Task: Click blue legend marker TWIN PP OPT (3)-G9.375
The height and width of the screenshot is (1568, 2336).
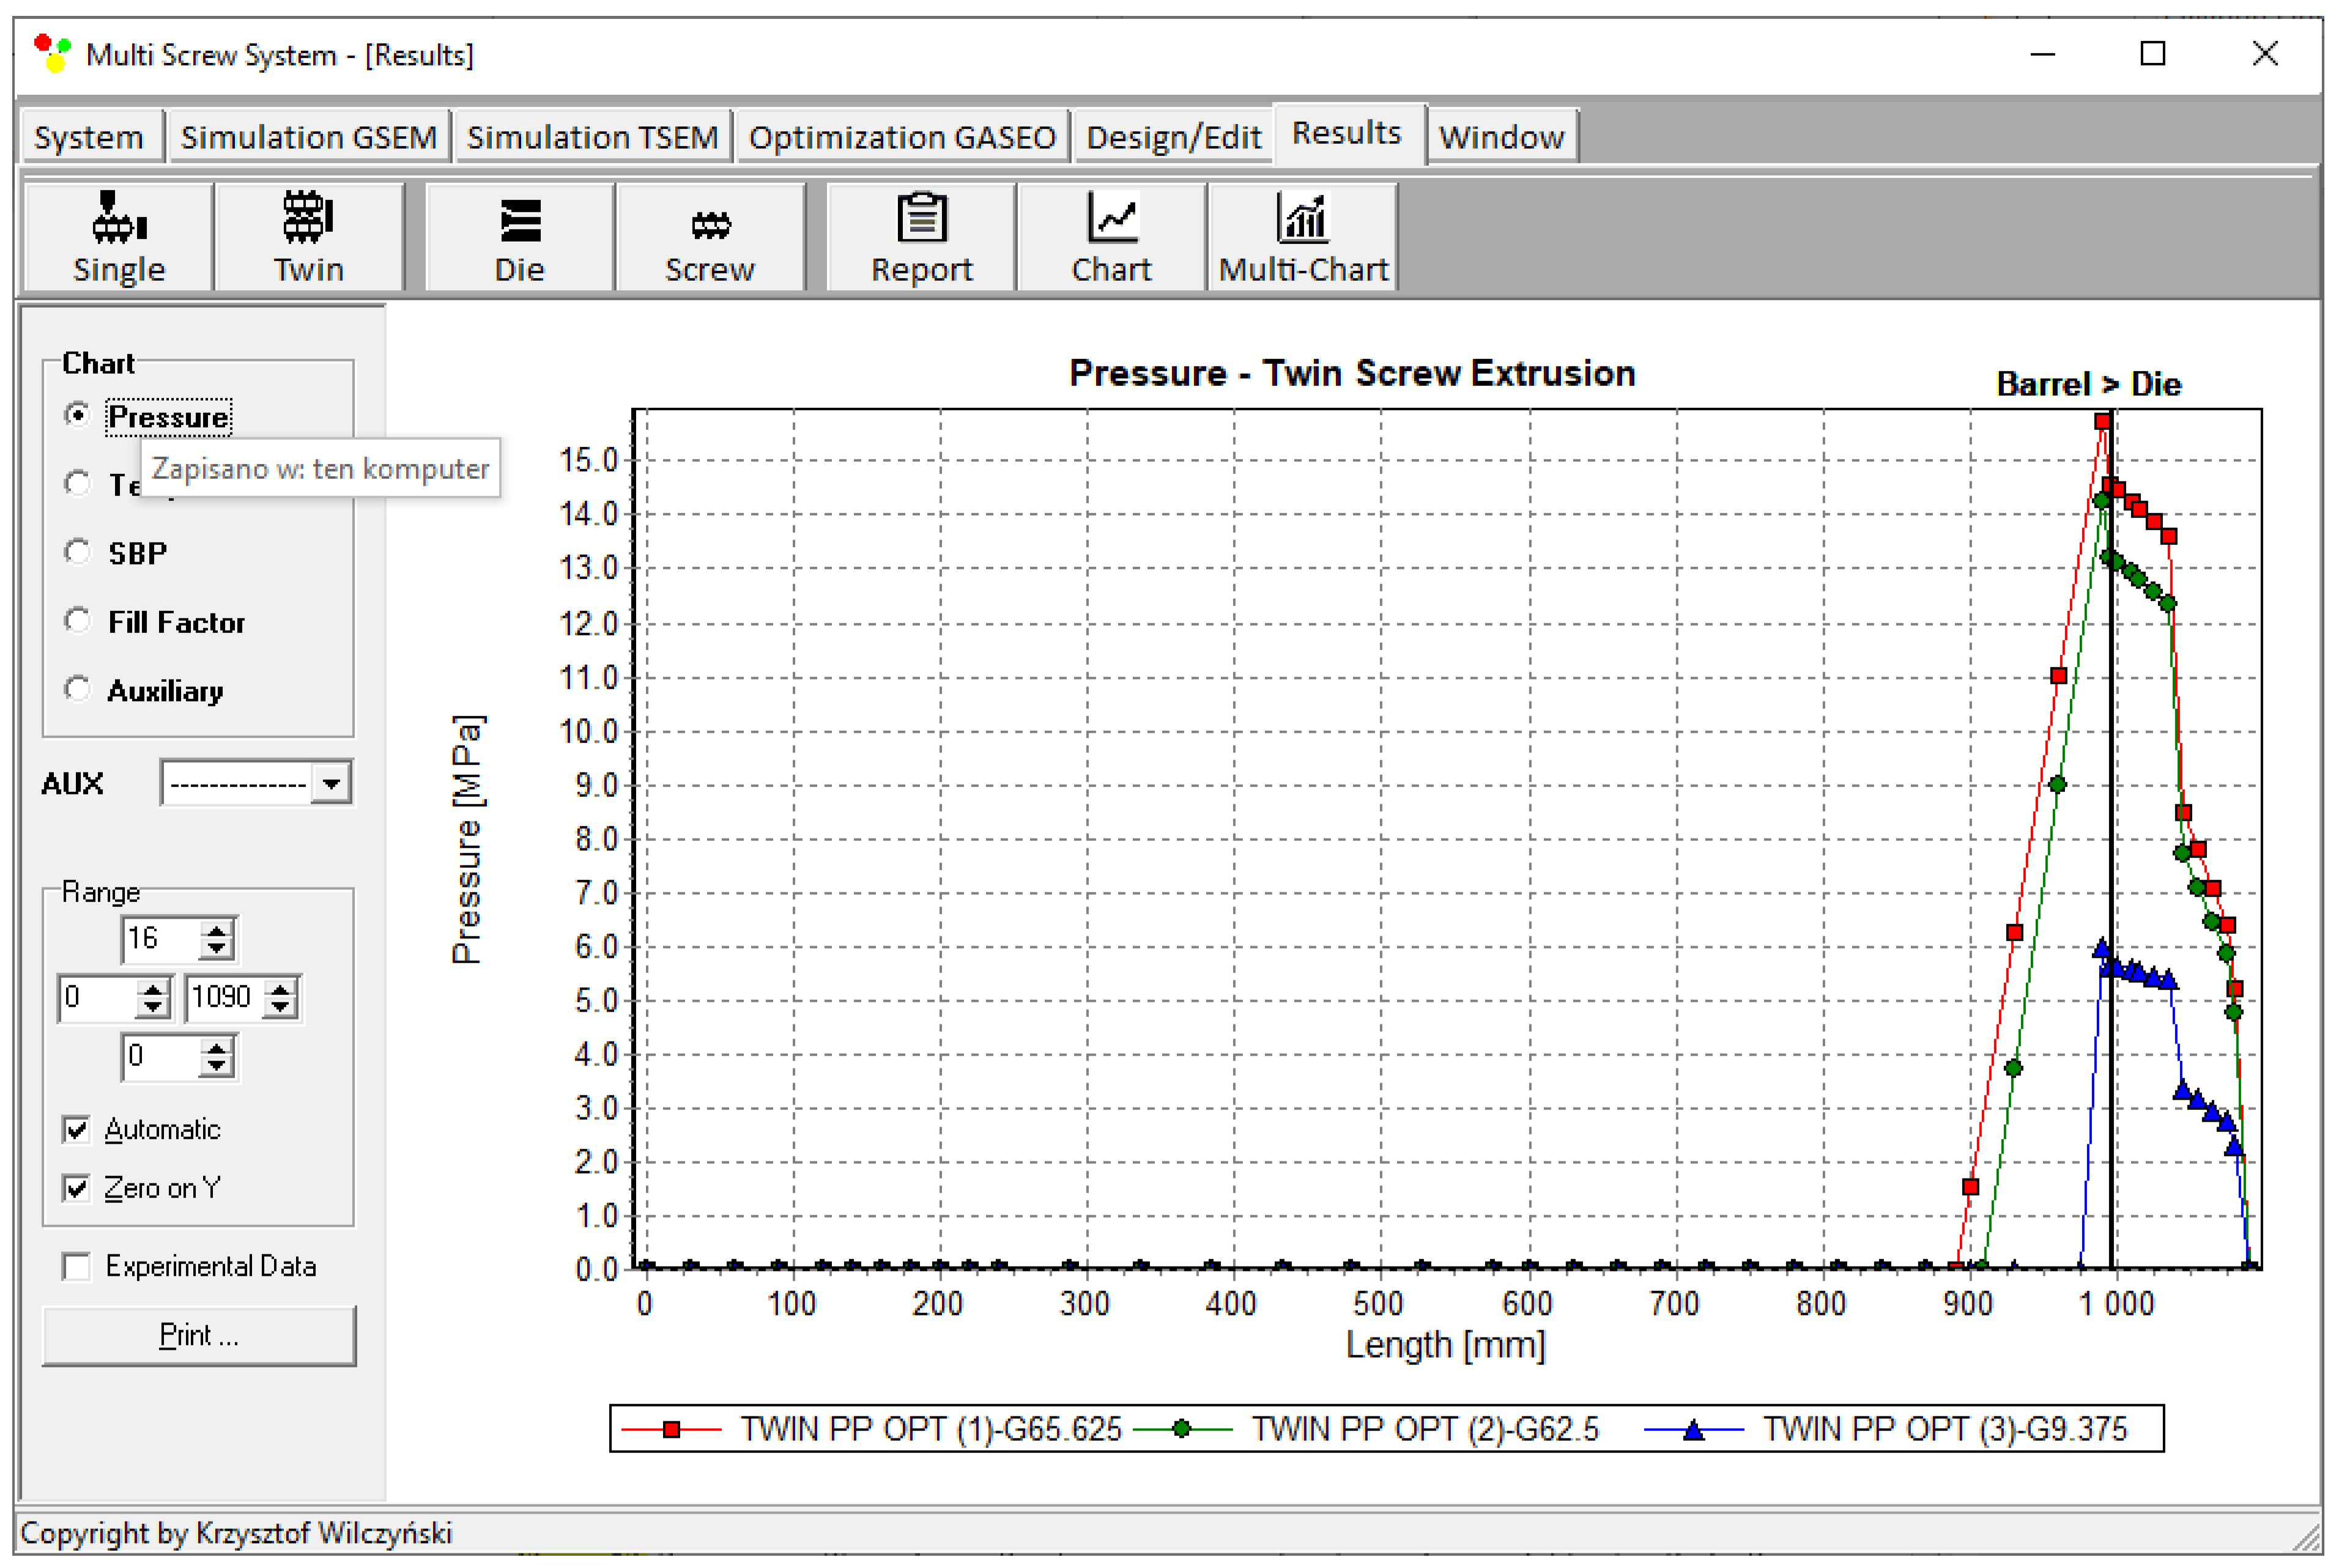Action: [x=1693, y=1429]
